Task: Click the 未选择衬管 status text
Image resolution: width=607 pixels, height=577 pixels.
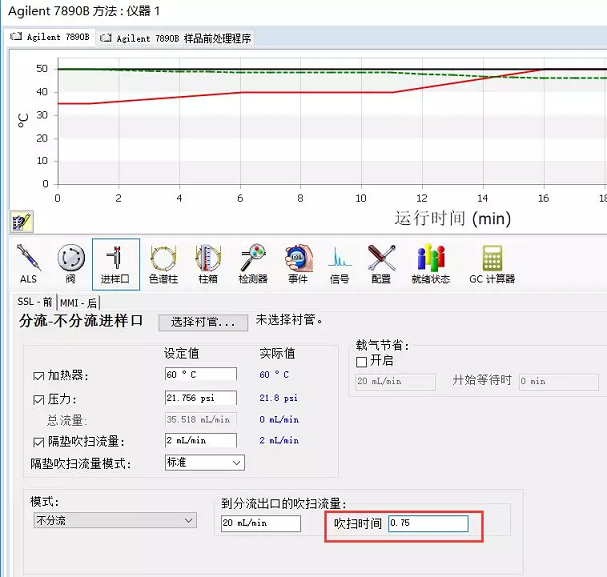Action: pyautogui.click(x=289, y=320)
